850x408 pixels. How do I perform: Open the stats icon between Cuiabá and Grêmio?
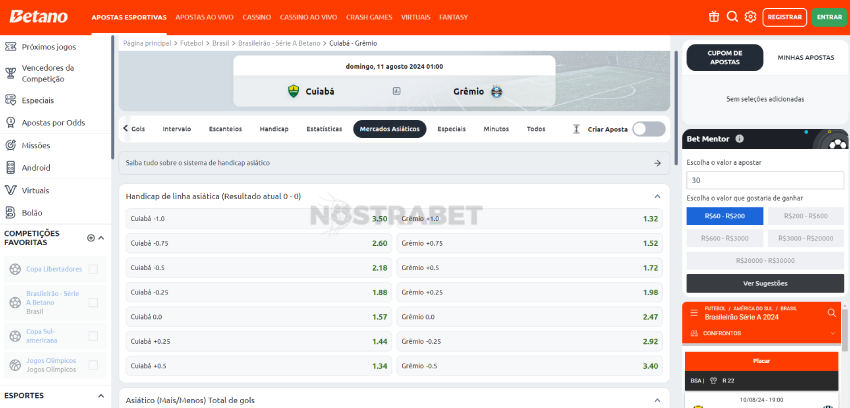[396, 91]
